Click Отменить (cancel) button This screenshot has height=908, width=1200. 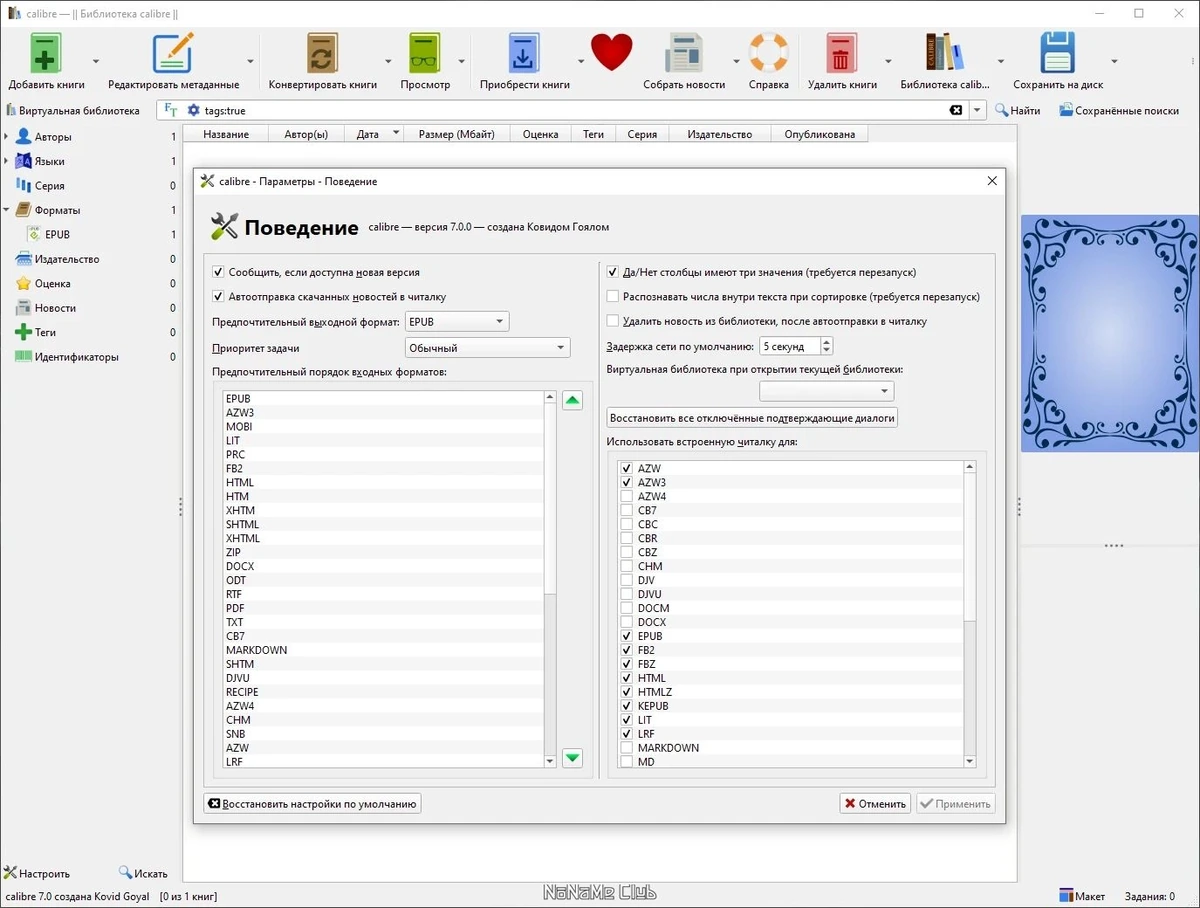click(x=876, y=803)
